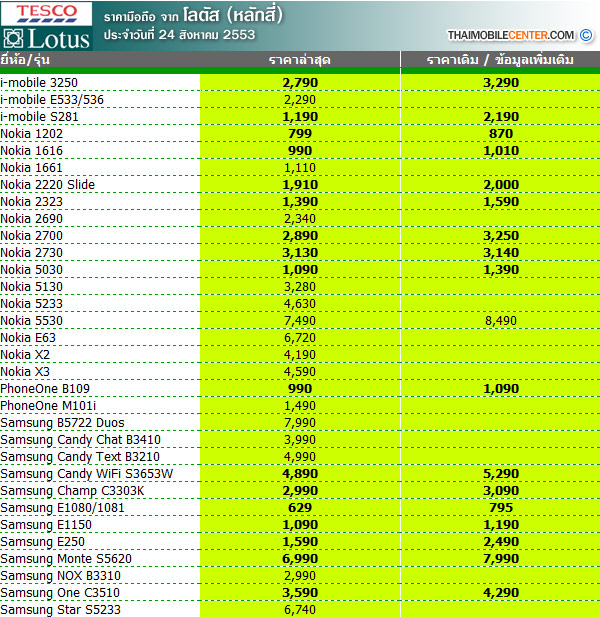Click the title โลตัส (หลักสี่) heading

(x=233, y=16)
